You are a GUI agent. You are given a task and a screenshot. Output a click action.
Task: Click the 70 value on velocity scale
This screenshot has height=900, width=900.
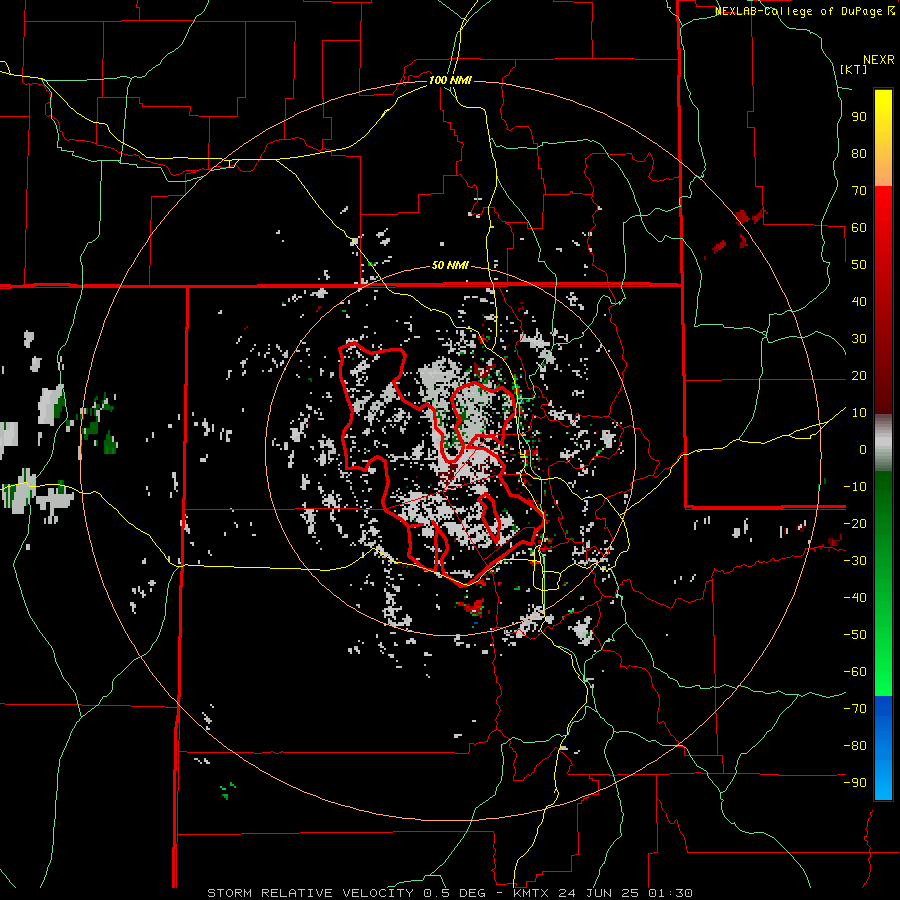(x=859, y=191)
